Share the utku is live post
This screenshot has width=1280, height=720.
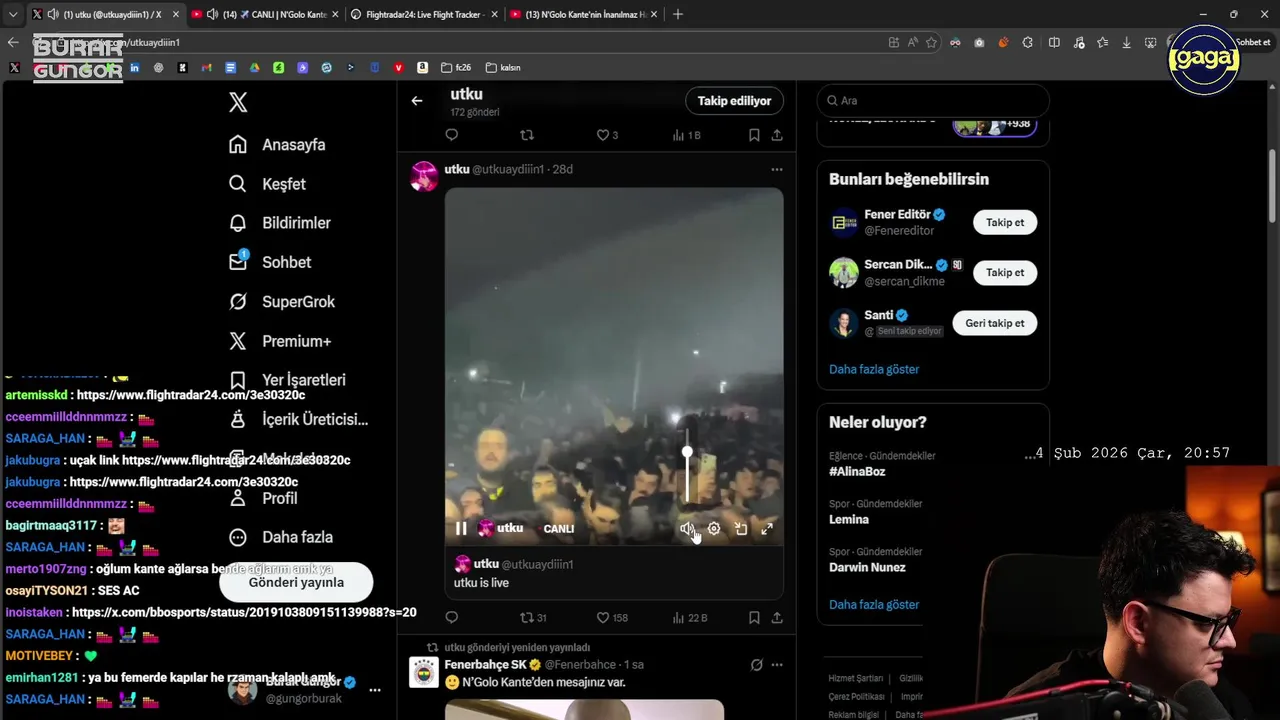[x=777, y=618]
